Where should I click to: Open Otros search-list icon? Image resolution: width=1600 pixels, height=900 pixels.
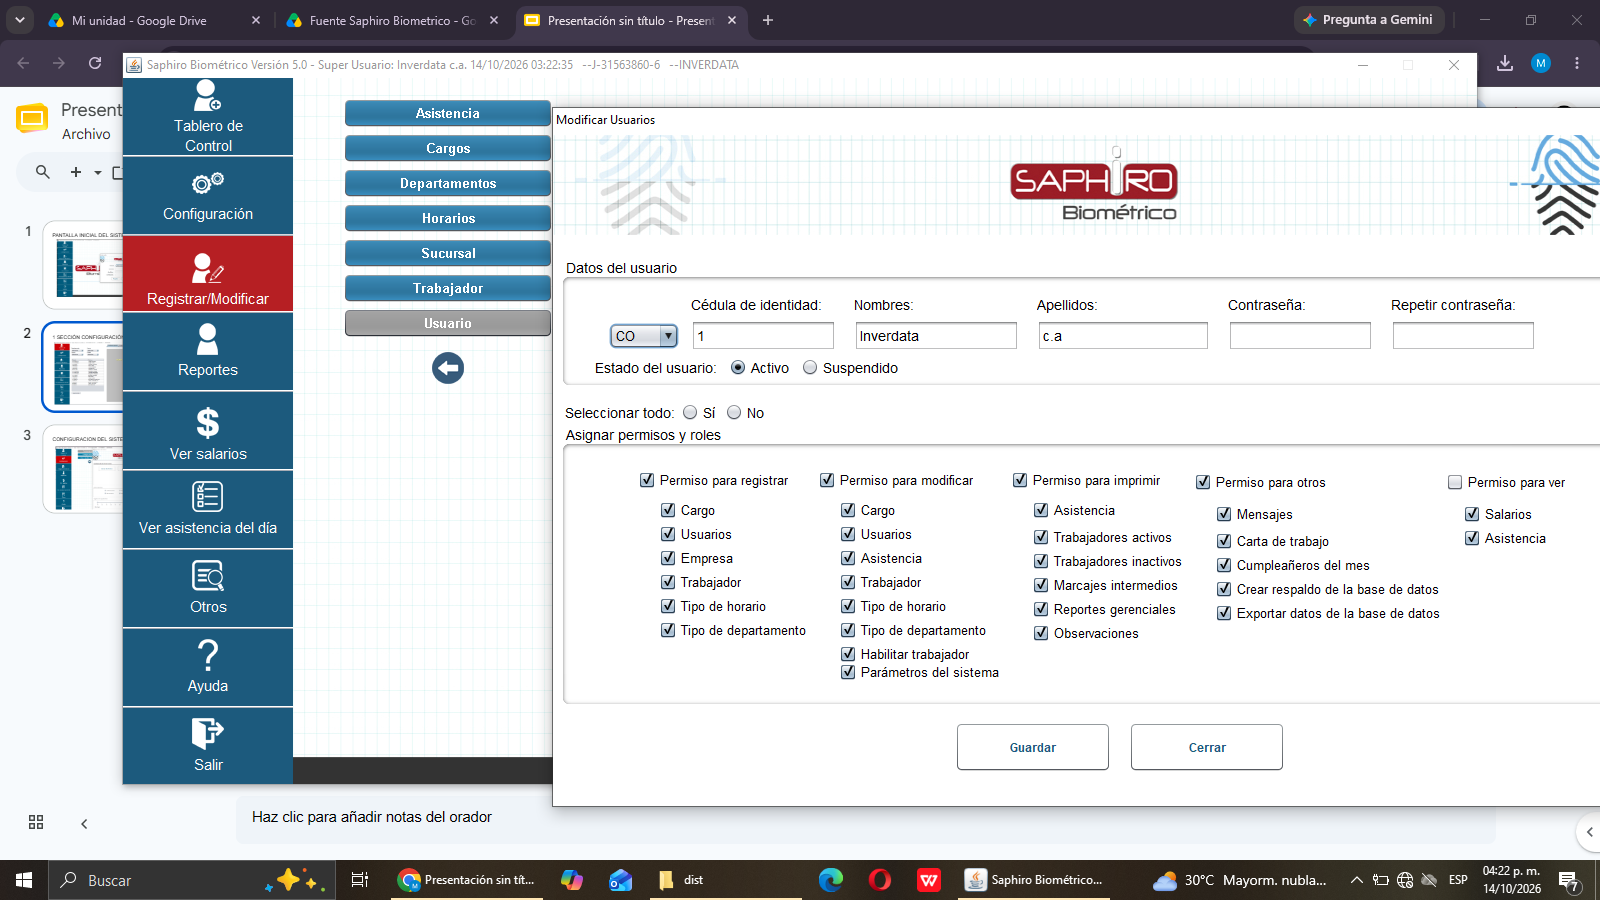[208, 576]
